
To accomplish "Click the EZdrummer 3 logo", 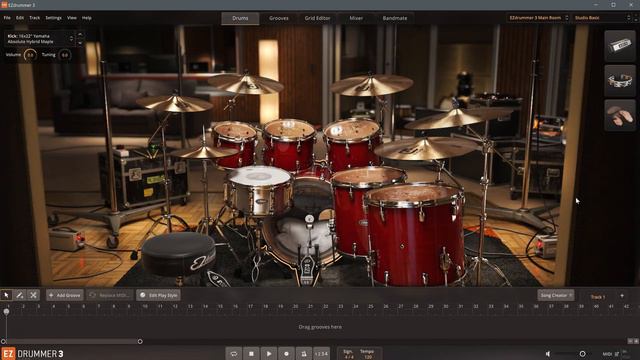I will pyautogui.click(x=33, y=353).
